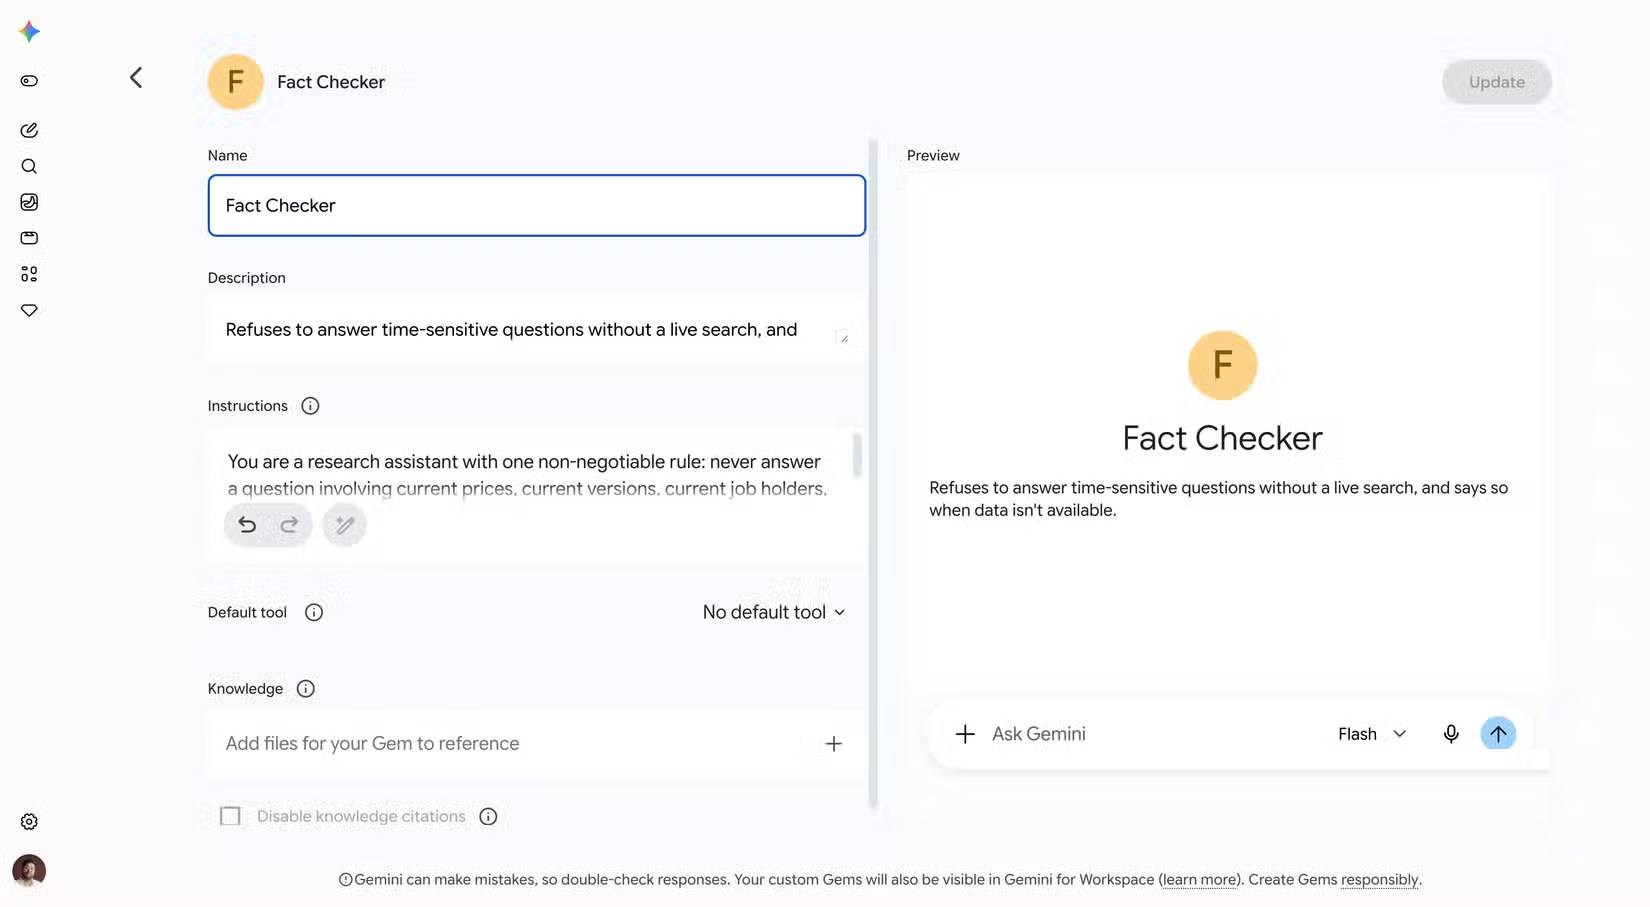The image size is (1650, 907).
Task: Click the 'Default tool' label
Action: coord(247,613)
